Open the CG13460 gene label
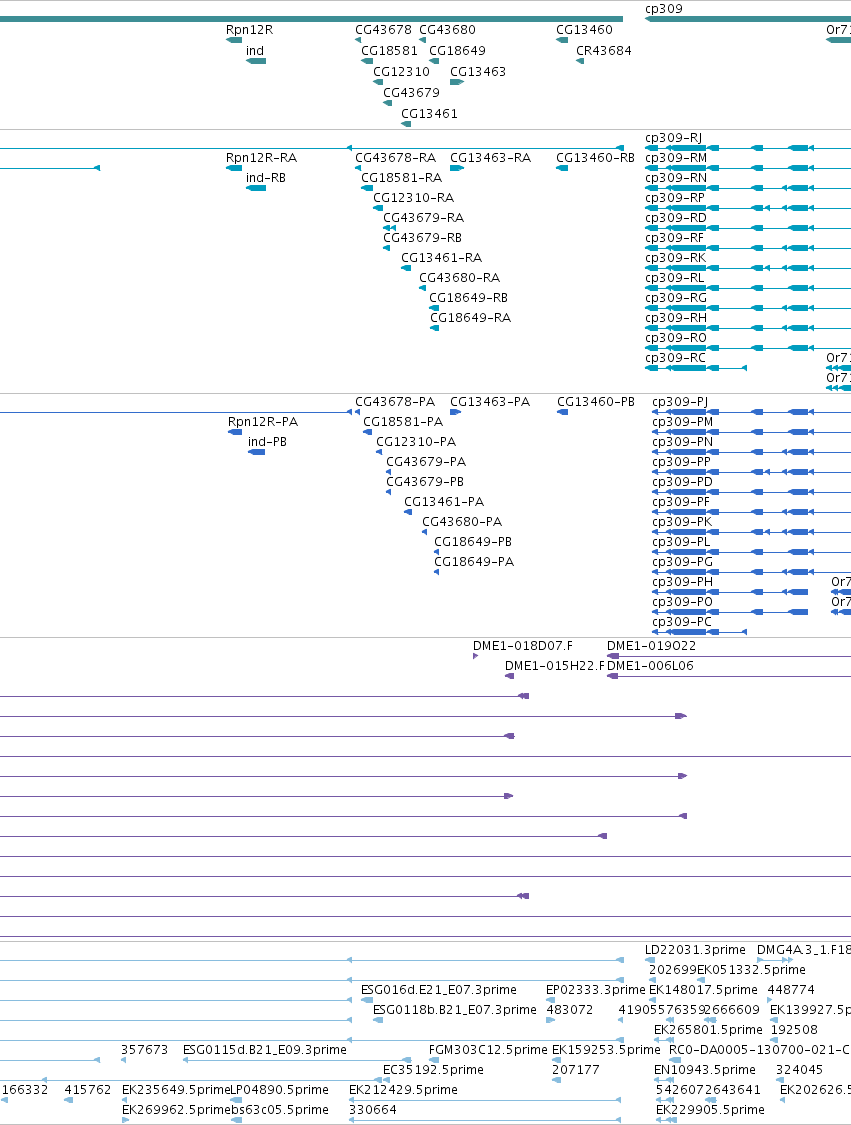 pos(584,29)
